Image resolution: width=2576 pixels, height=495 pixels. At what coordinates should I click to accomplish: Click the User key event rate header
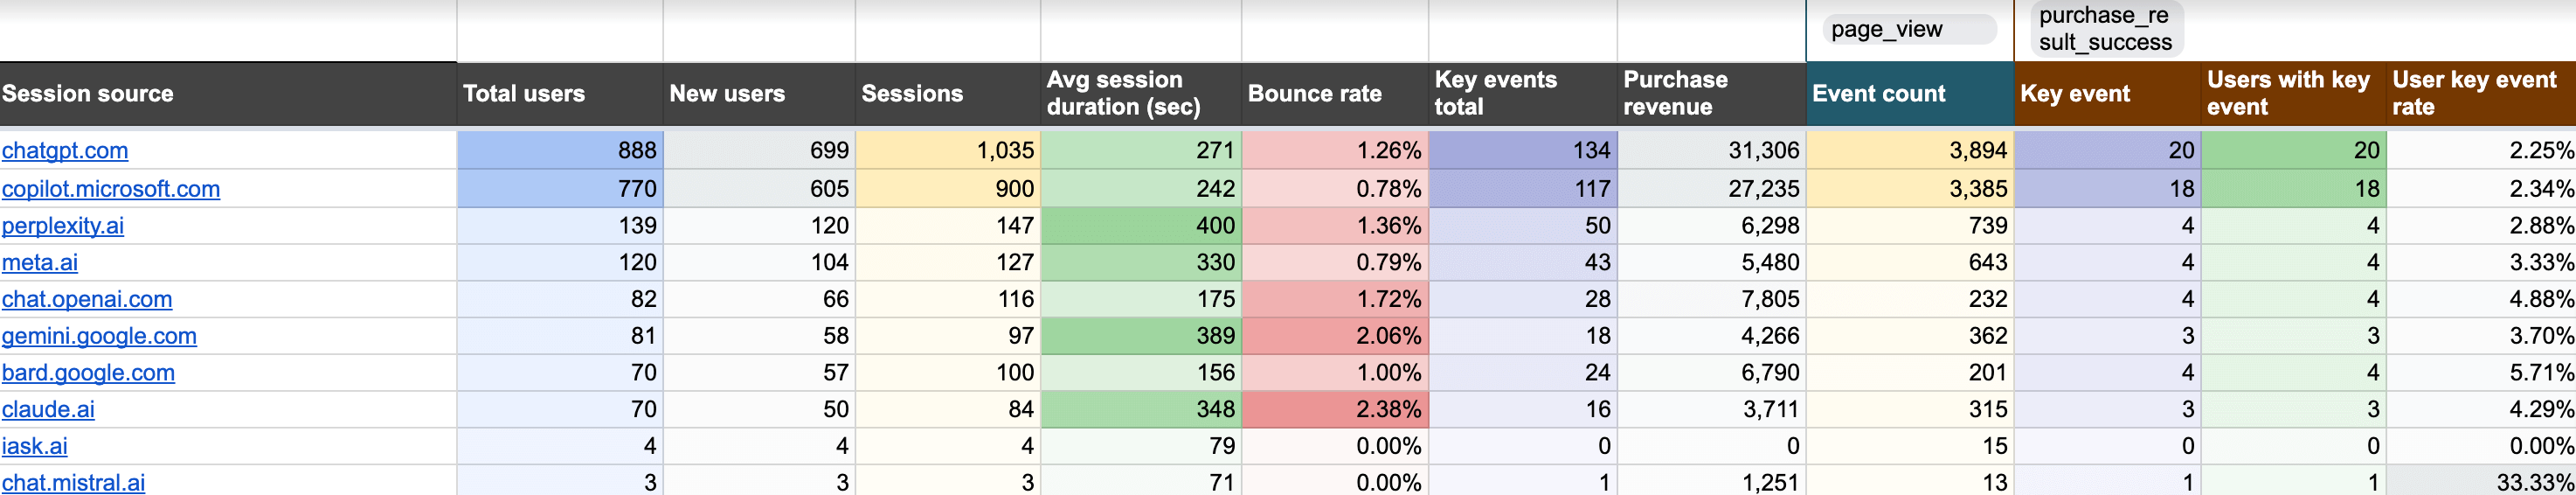point(2482,94)
